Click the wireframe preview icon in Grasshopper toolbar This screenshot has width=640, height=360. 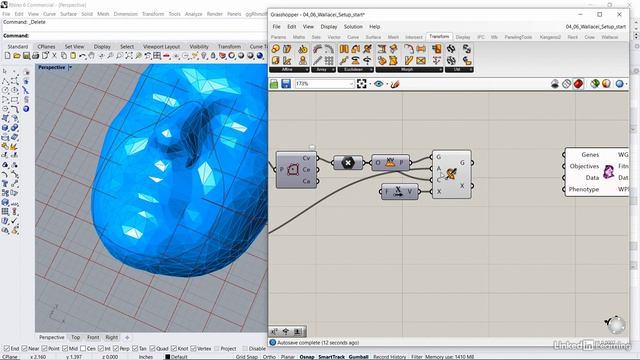tap(566, 84)
